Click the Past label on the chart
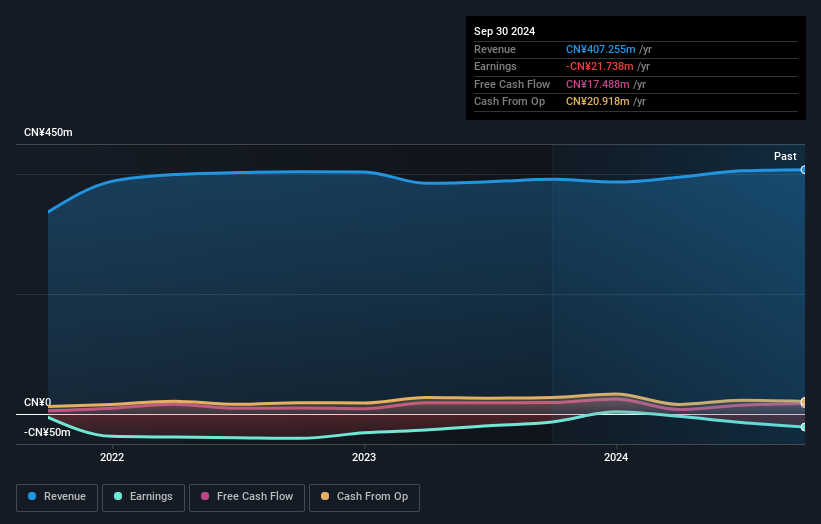The image size is (821, 524). (785, 156)
